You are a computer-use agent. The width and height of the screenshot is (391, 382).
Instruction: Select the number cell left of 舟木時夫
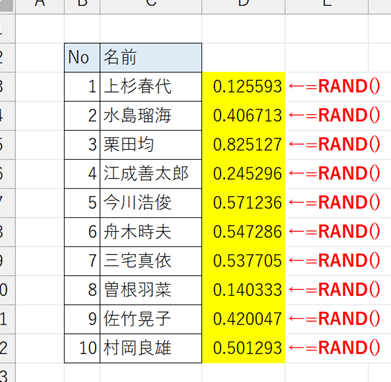[82, 232]
